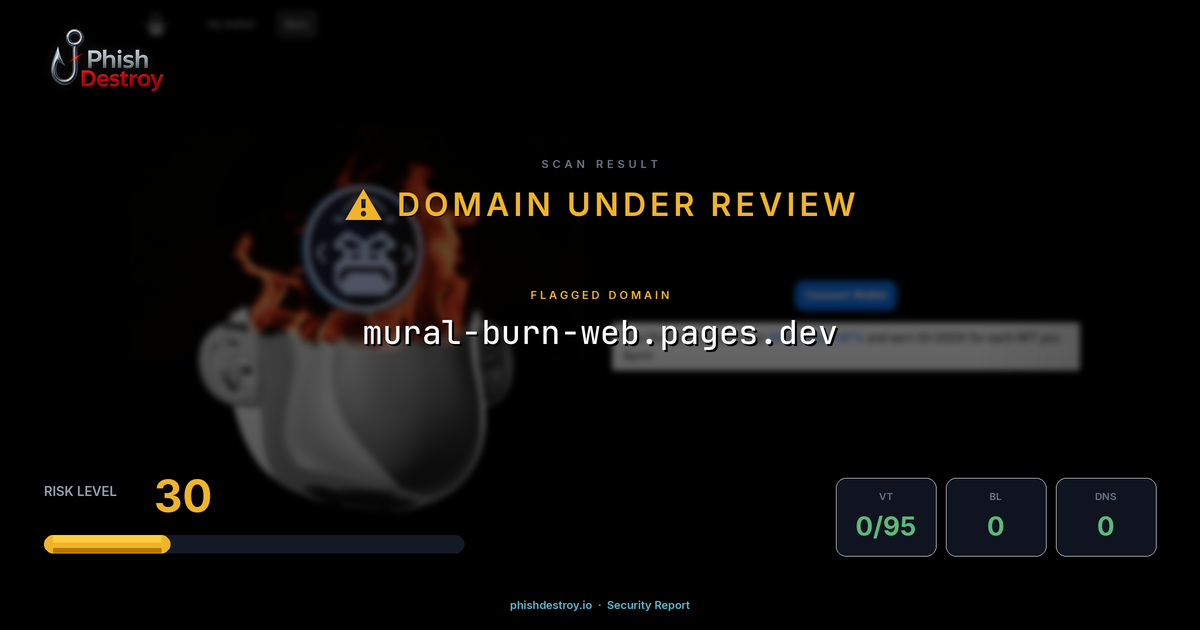
Task: Select the DNS status card showing 0
Action: tap(1106, 516)
